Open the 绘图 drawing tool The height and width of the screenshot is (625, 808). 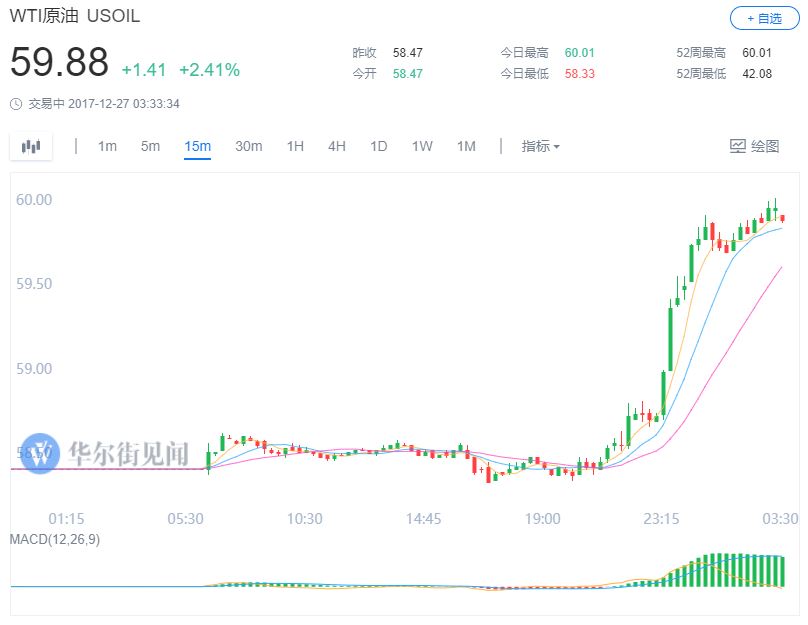pos(754,146)
